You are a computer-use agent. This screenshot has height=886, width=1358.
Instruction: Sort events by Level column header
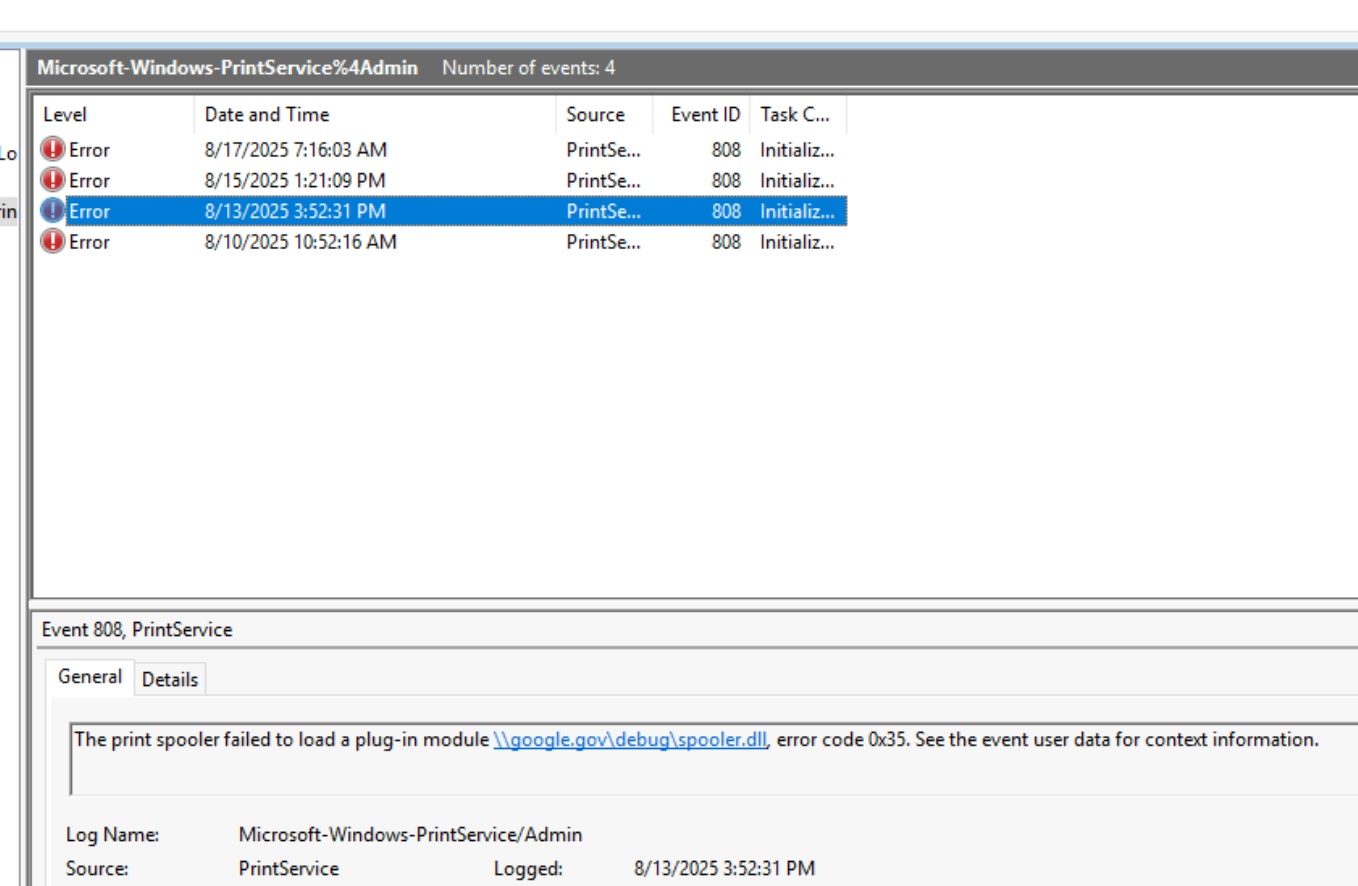click(114, 115)
